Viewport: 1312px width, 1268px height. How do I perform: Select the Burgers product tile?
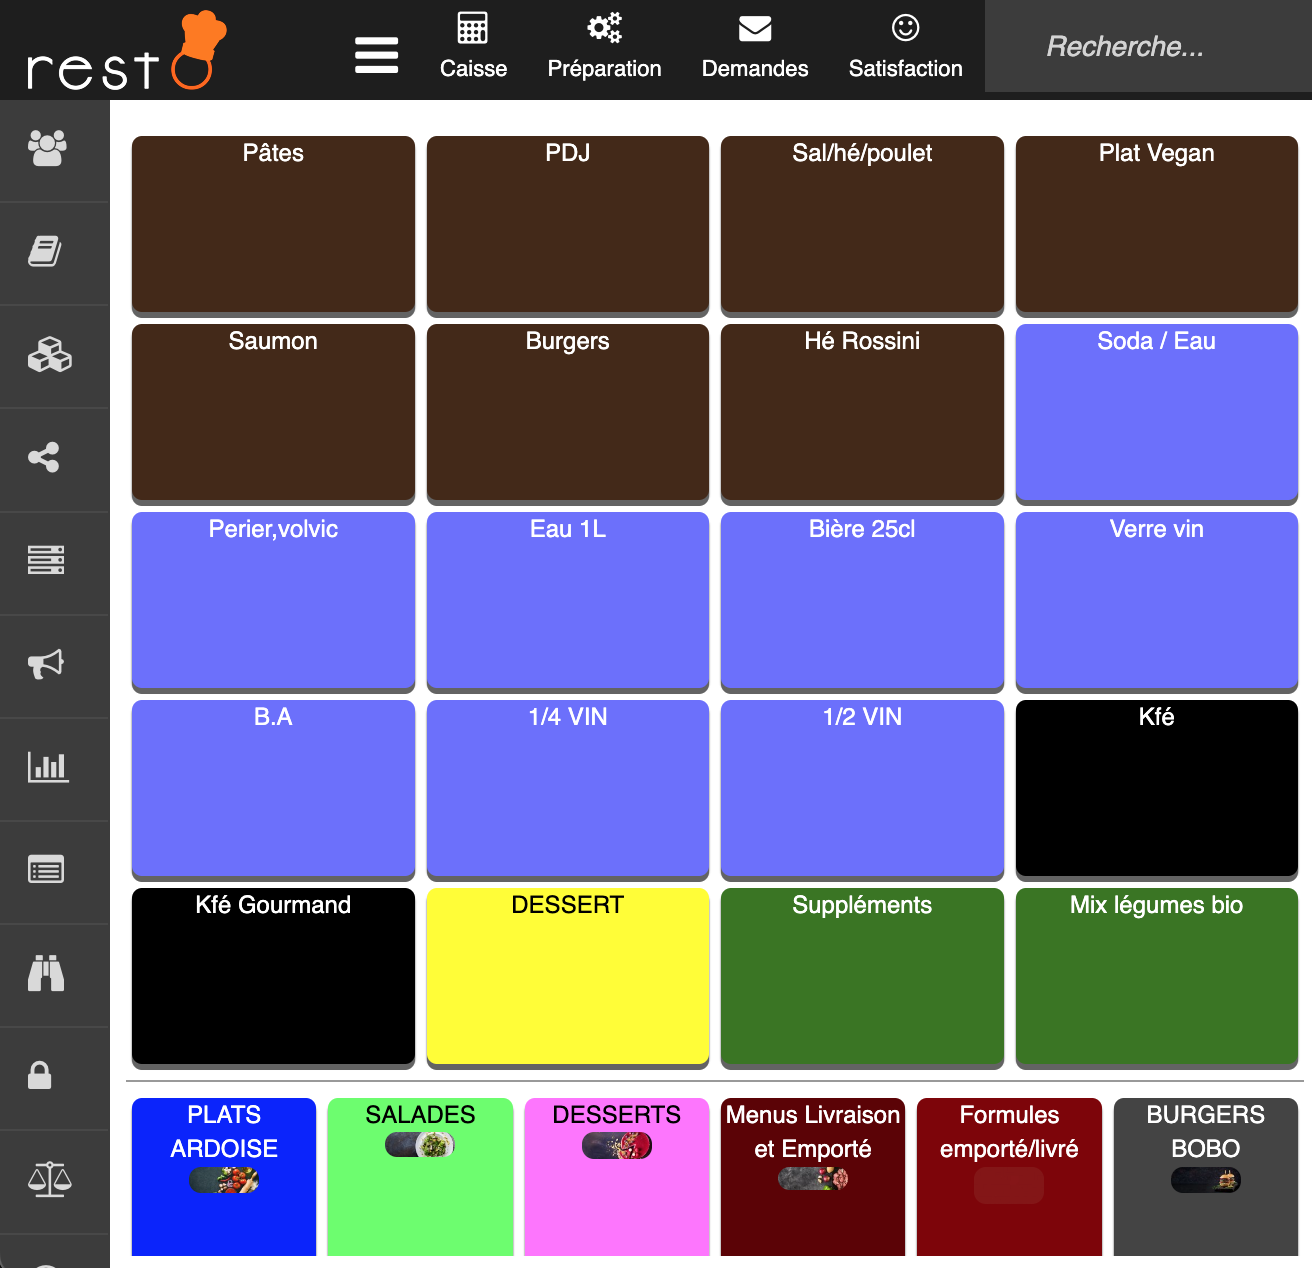[567, 412]
